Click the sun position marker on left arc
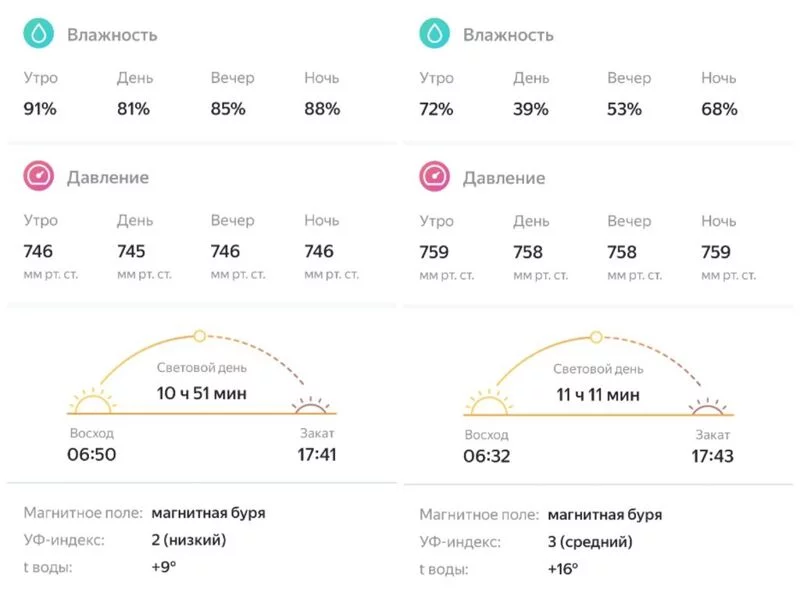800x600 pixels. coord(200,334)
